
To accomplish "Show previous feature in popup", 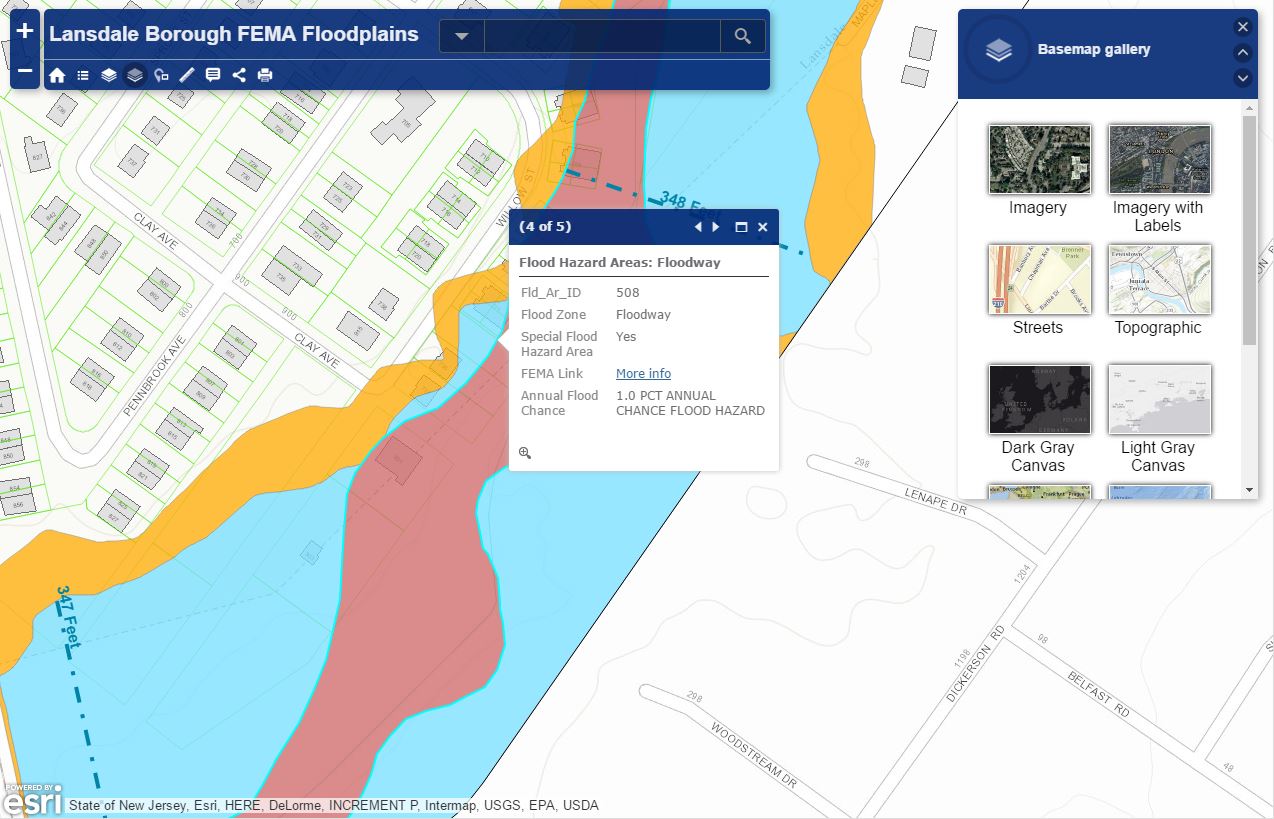I will coord(698,227).
